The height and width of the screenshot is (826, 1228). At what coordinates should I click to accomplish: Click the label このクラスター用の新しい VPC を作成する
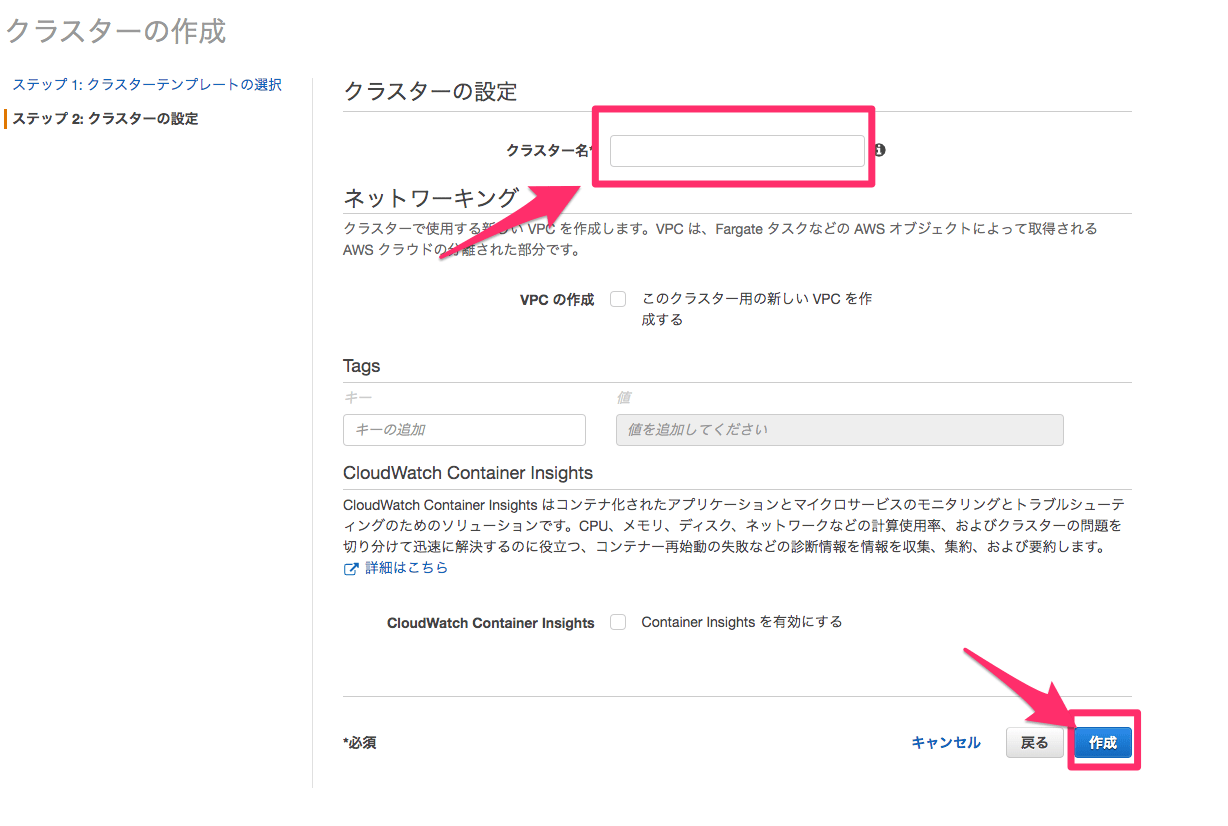[756, 309]
